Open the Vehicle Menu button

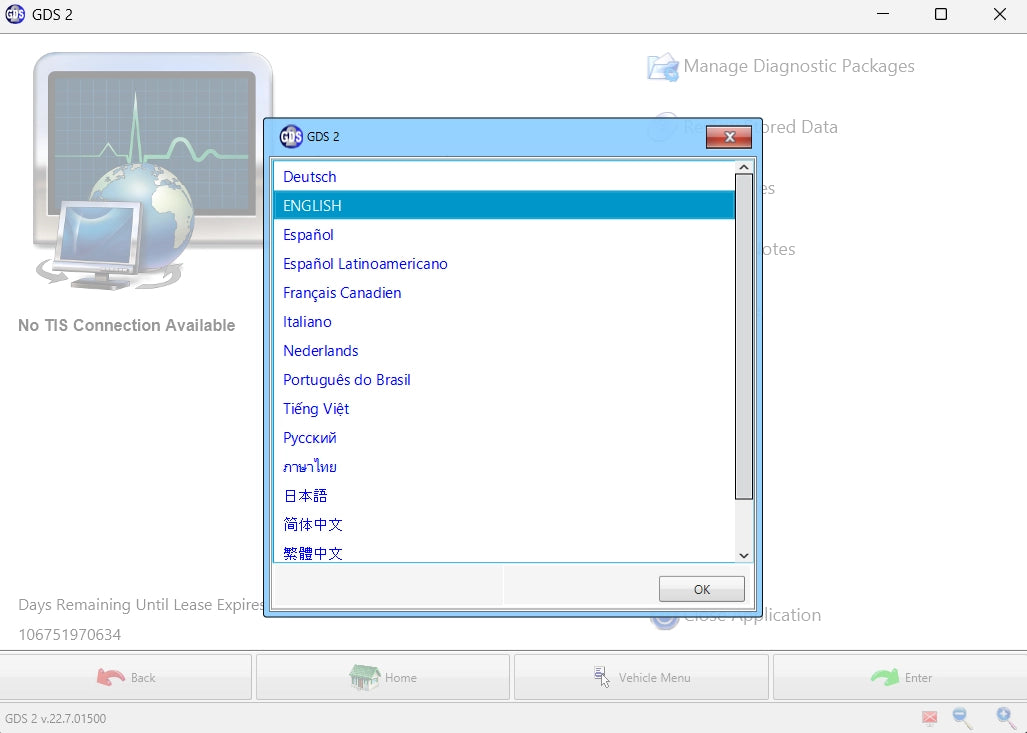tap(641, 677)
